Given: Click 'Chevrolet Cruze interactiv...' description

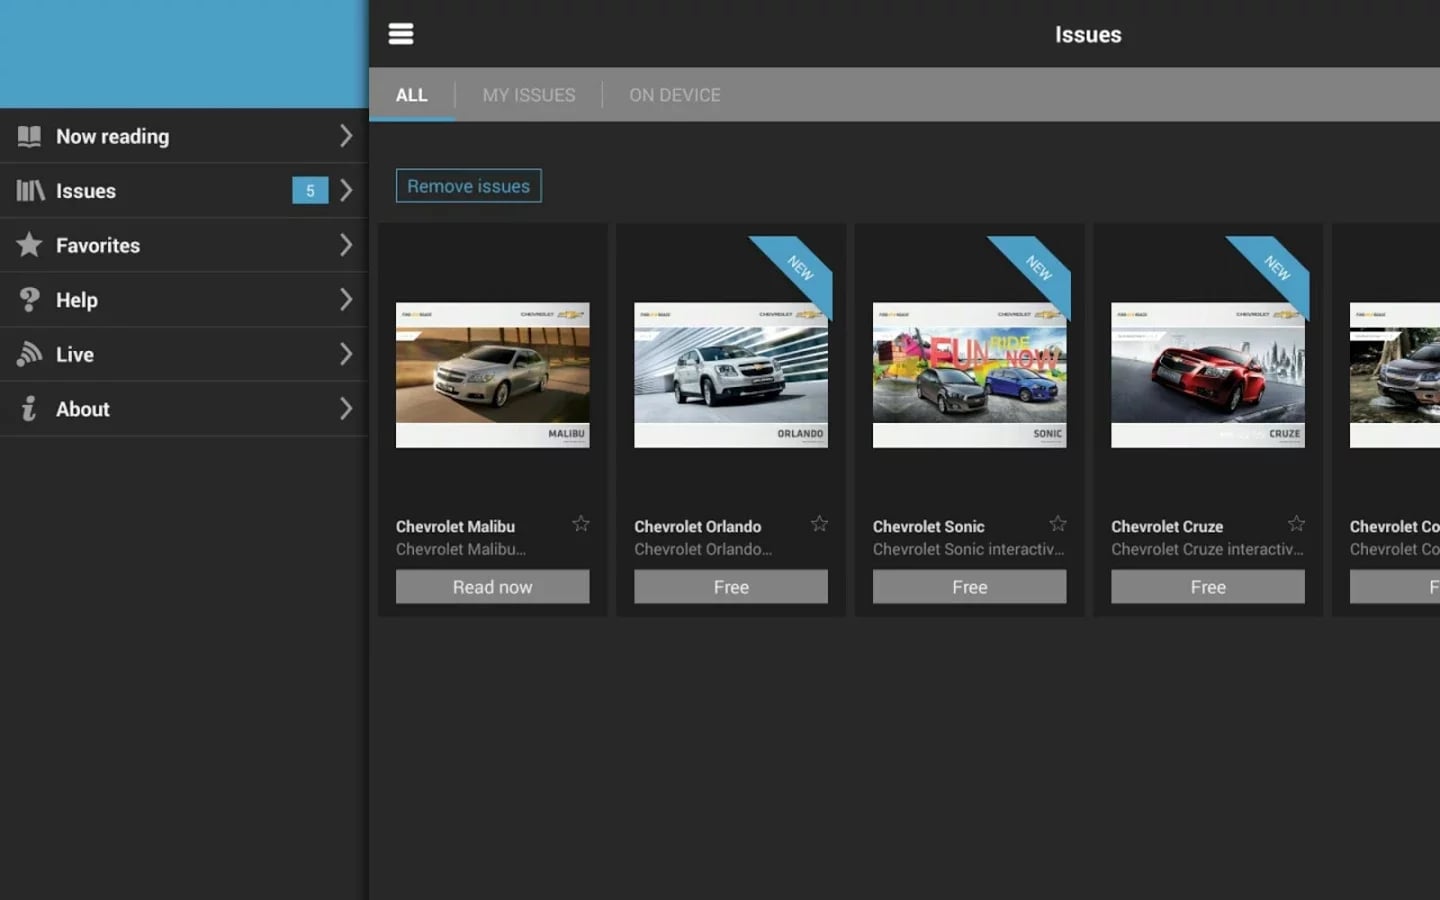Looking at the screenshot, I should (x=1207, y=549).
